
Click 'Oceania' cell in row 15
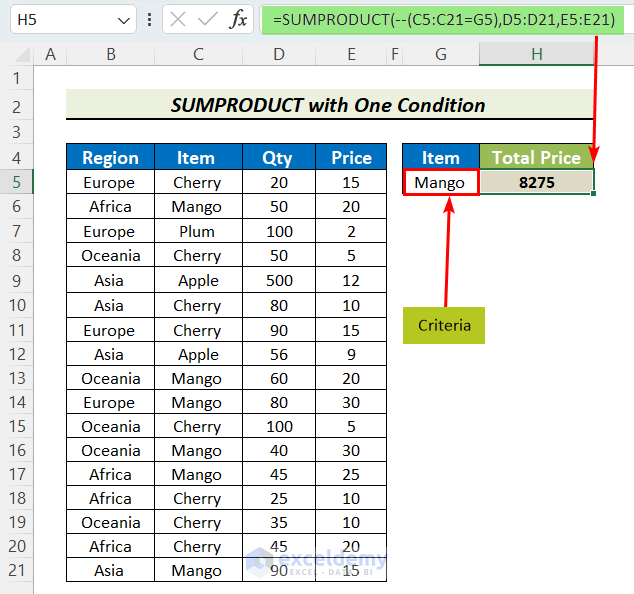pyautogui.click(x=110, y=426)
